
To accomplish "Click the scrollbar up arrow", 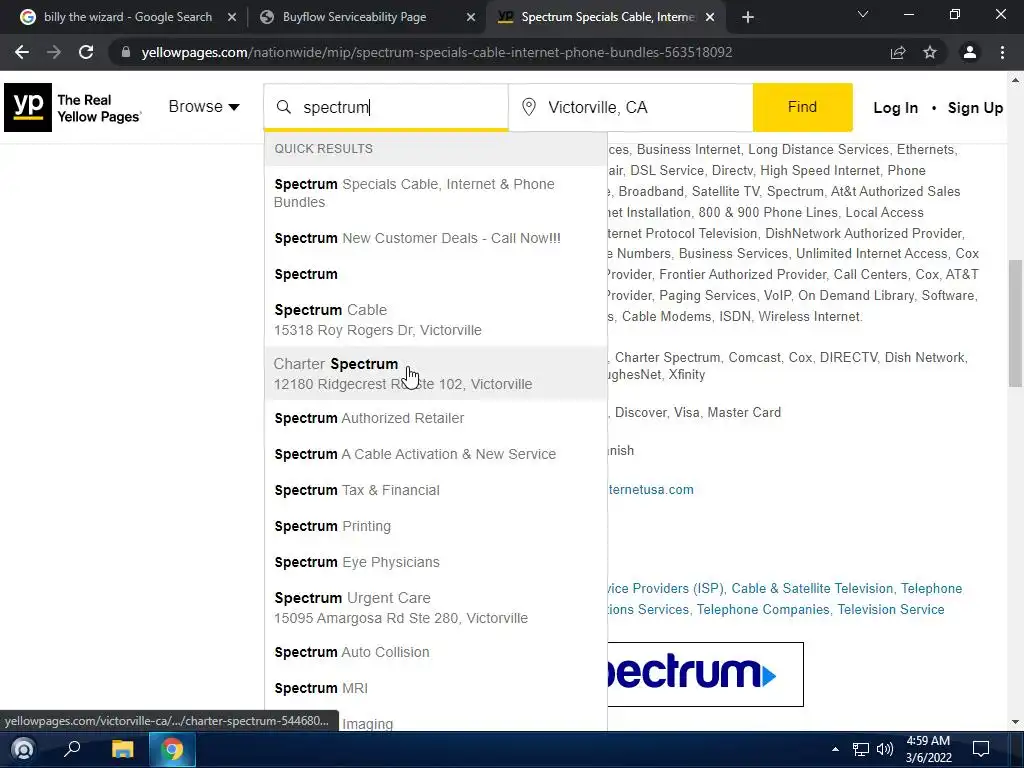I will 1015,80.
